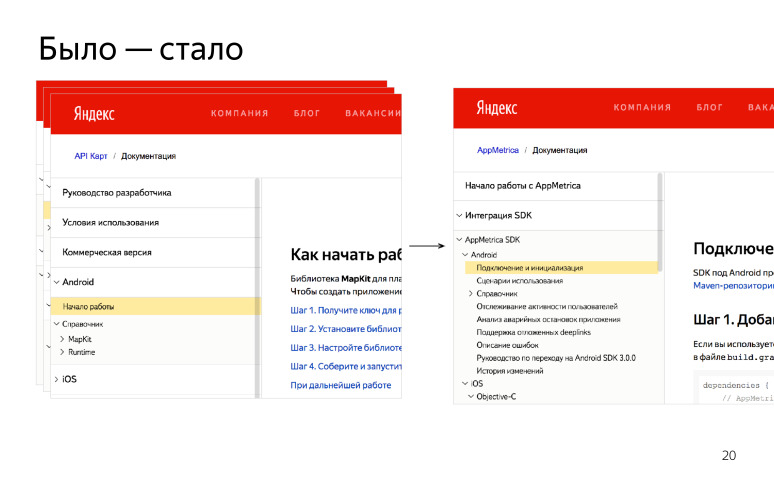This screenshot has height=484, width=774.
Task: Click the AppMetrica sidebar scrollbar
Action: pyautogui.click(x=660, y=222)
